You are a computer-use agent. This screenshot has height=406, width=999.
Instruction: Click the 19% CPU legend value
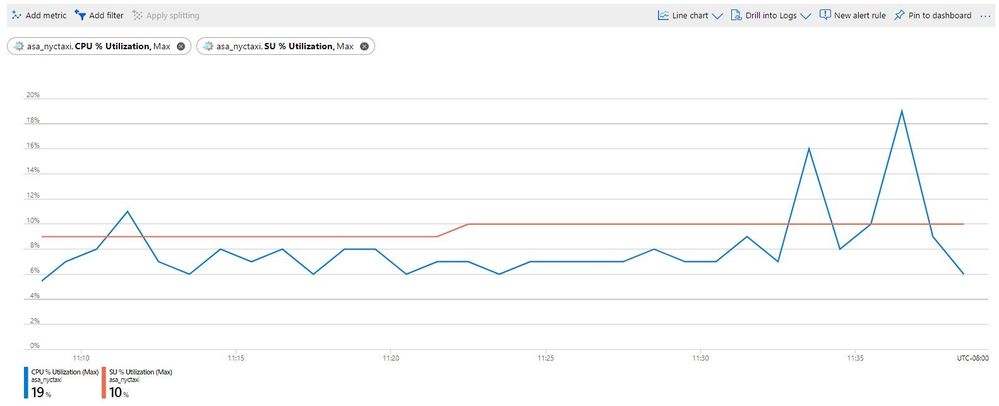tap(41, 393)
